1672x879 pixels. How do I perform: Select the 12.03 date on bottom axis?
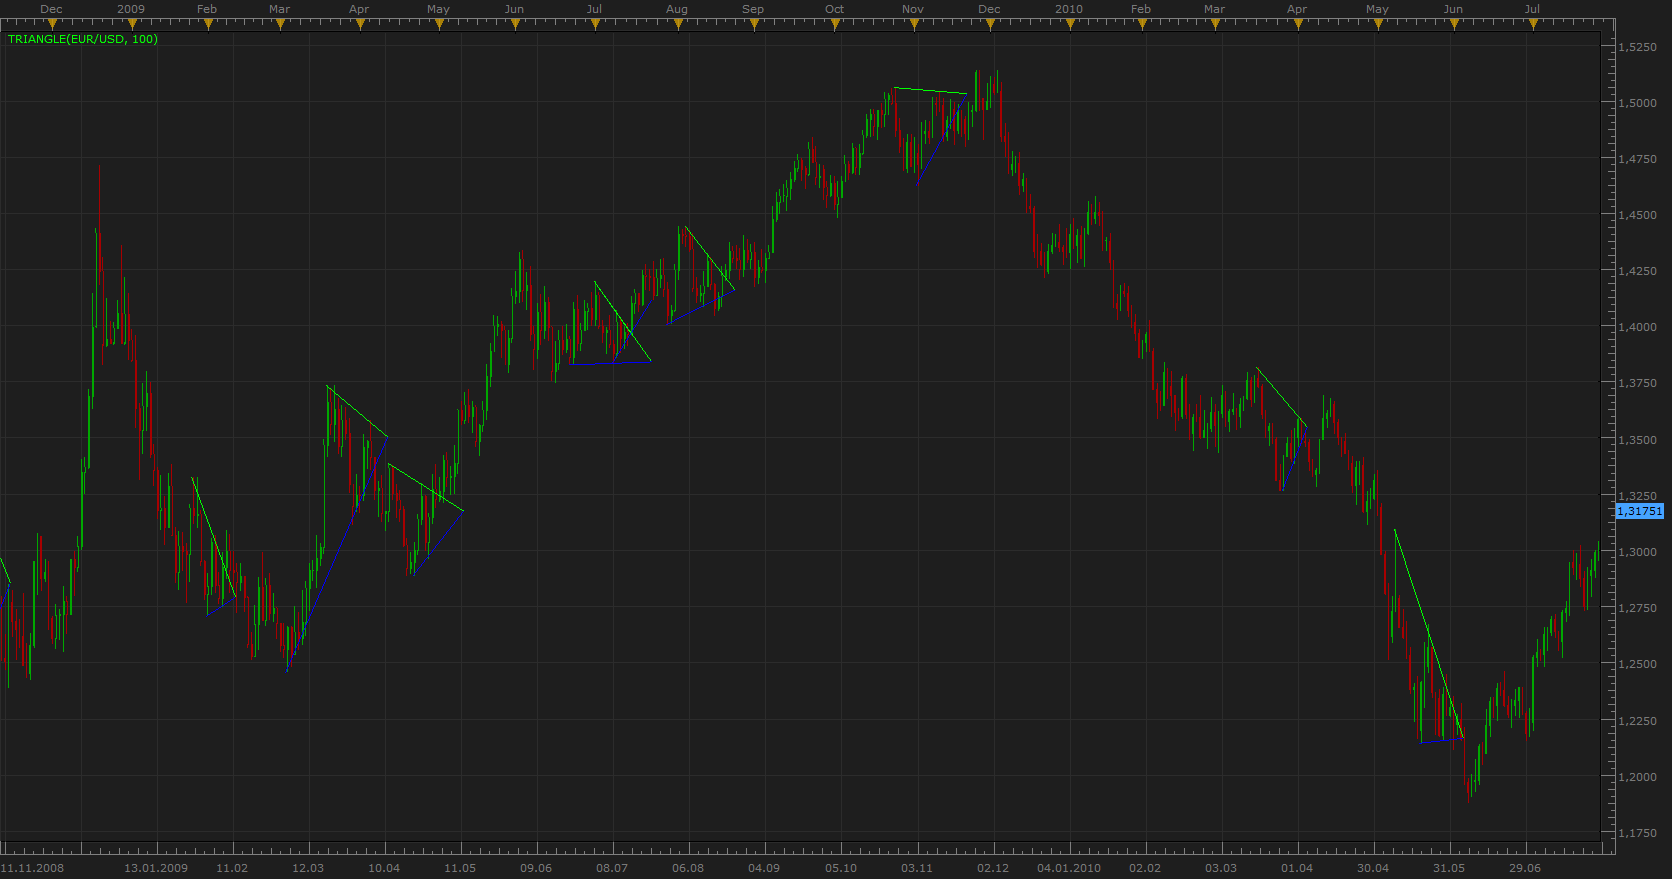[x=308, y=868]
